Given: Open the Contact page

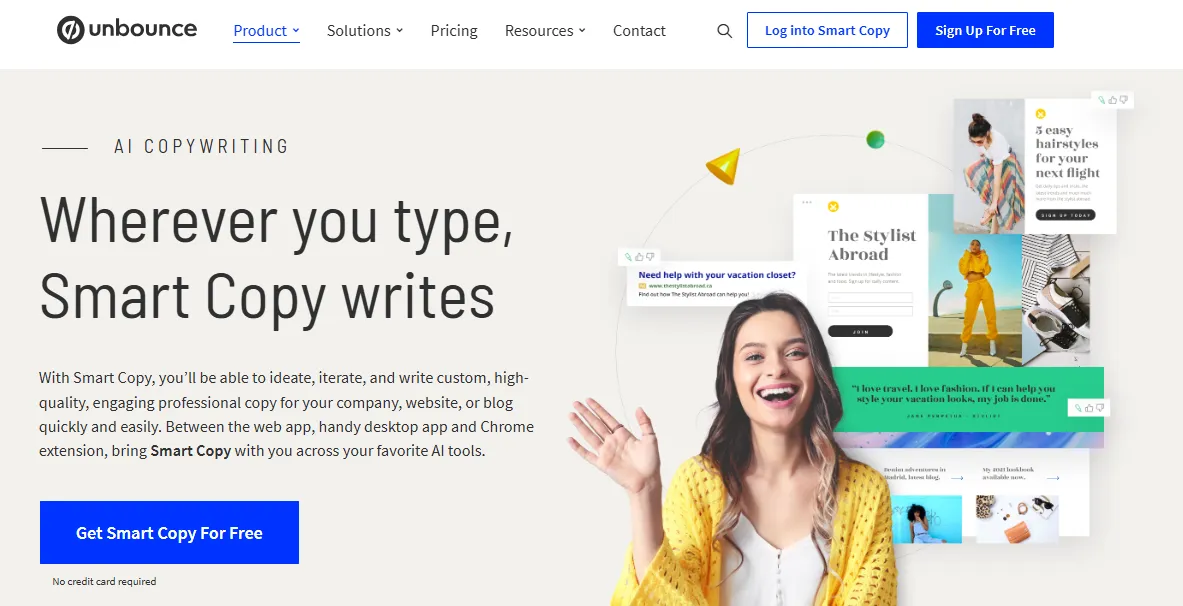Looking at the screenshot, I should coord(639,31).
